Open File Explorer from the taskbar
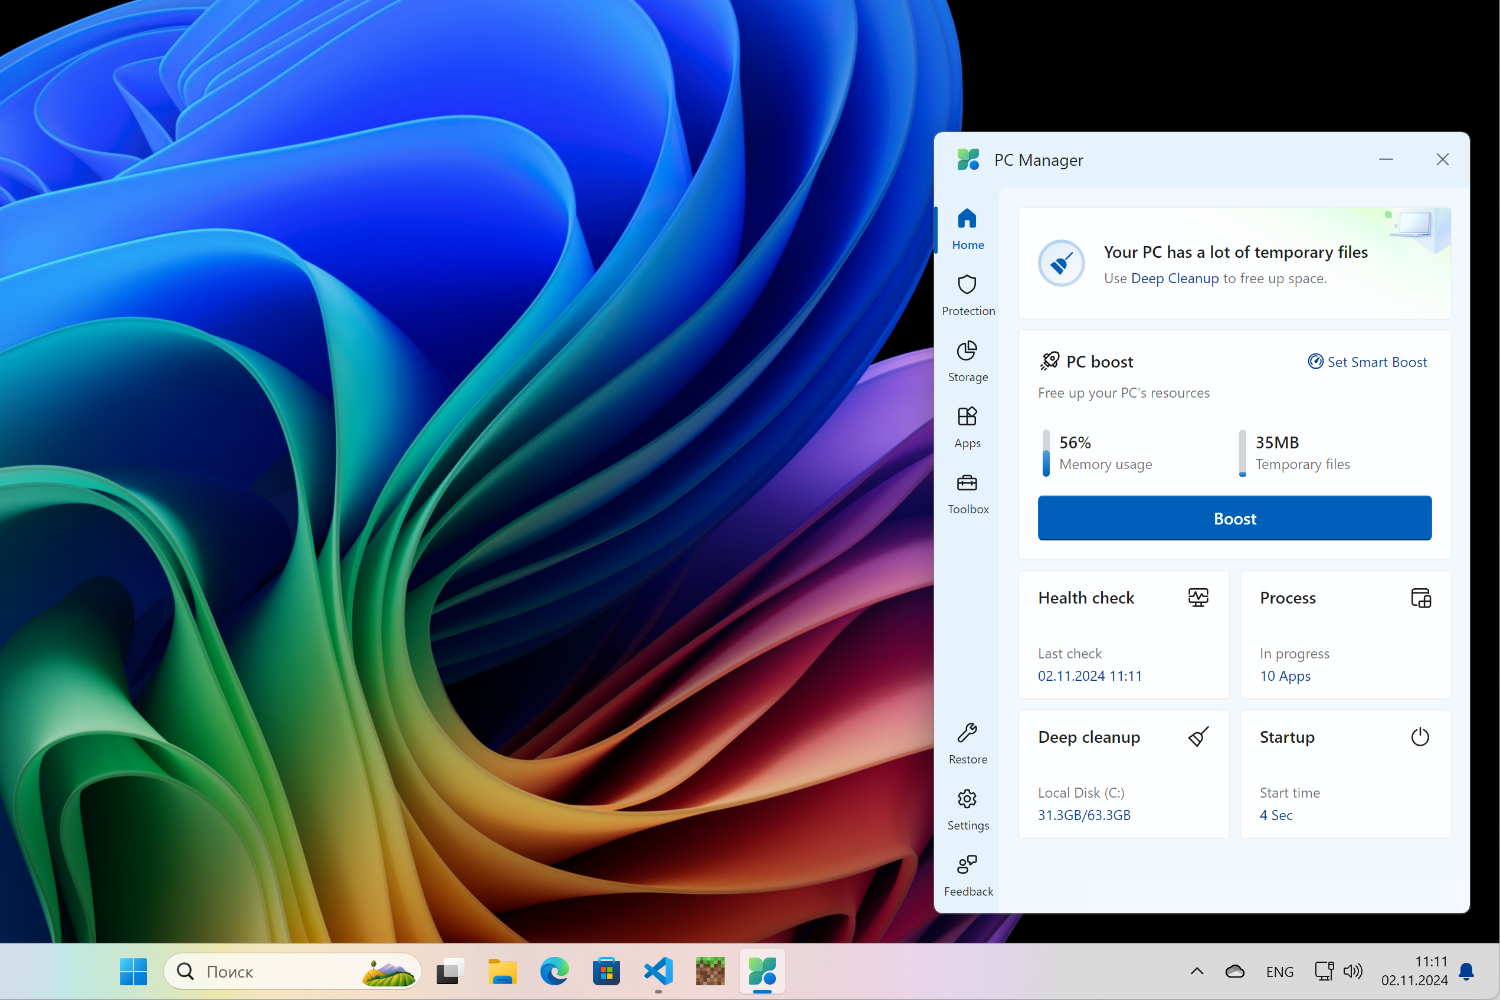 tap(502, 971)
